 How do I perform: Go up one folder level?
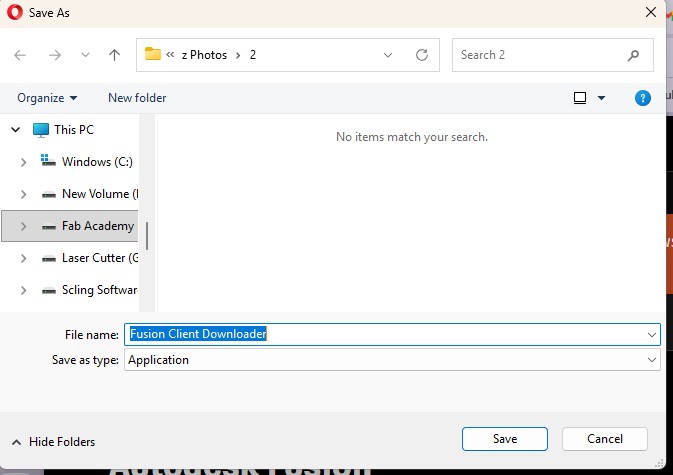coord(114,55)
